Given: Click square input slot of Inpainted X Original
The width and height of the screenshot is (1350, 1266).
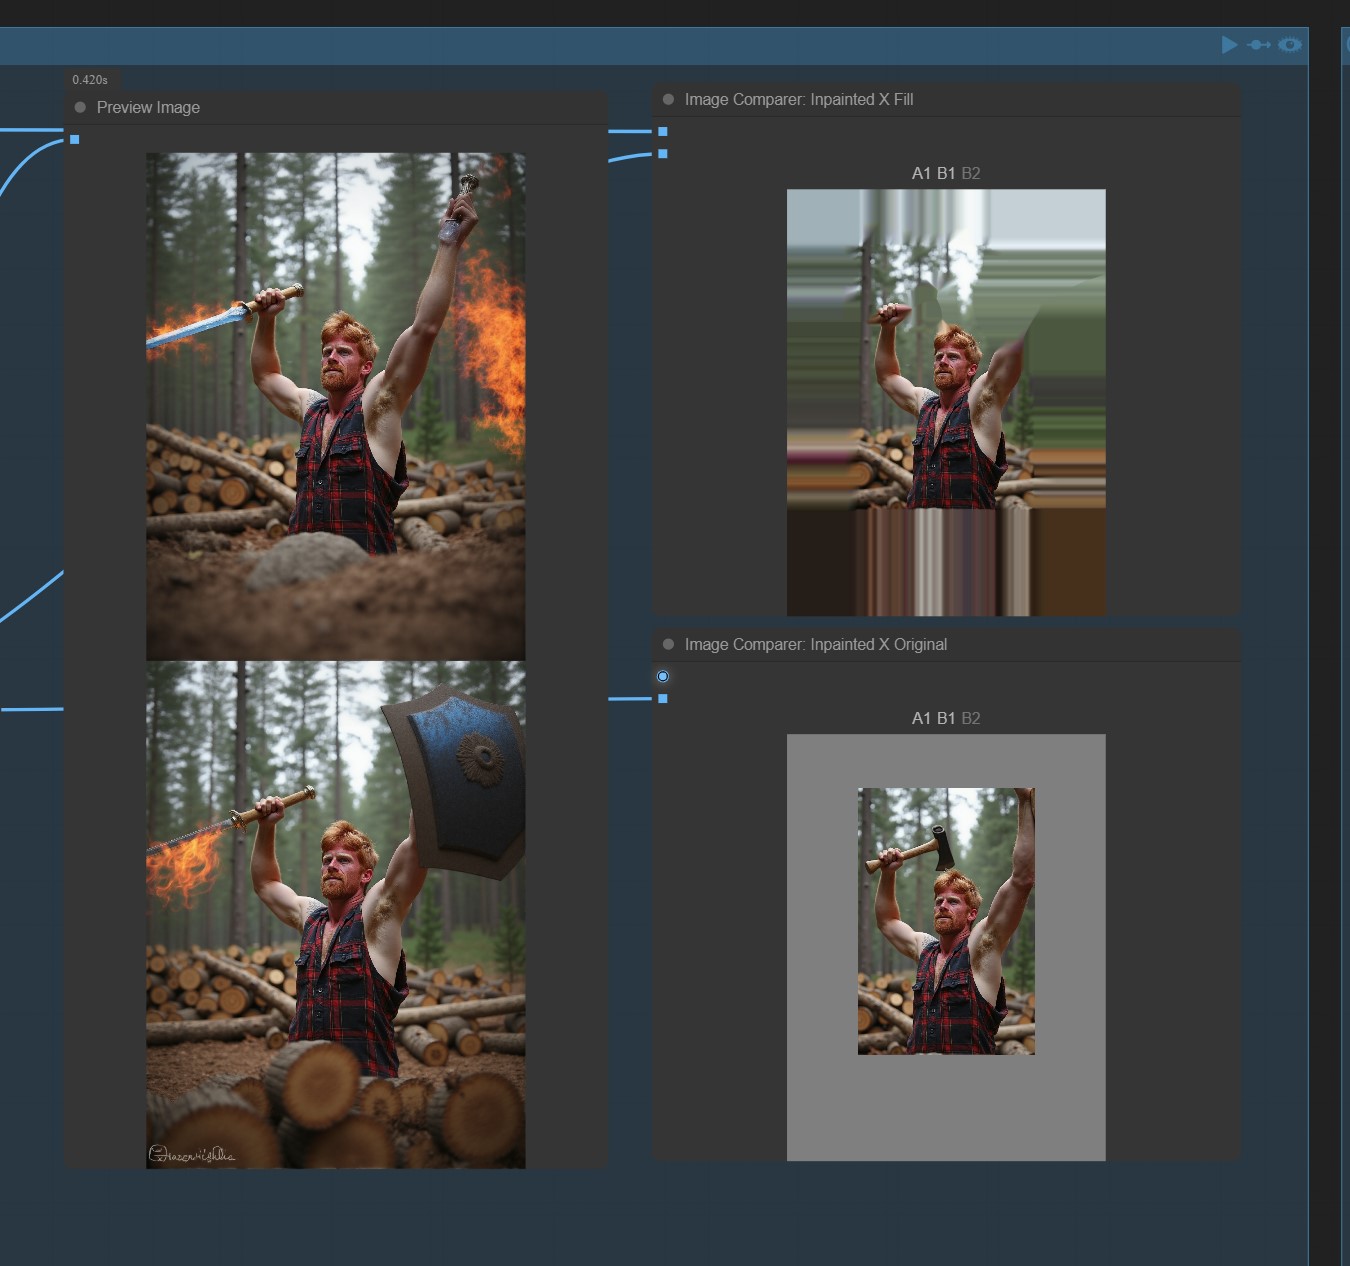Looking at the screenshot, I should click(663, 698).
